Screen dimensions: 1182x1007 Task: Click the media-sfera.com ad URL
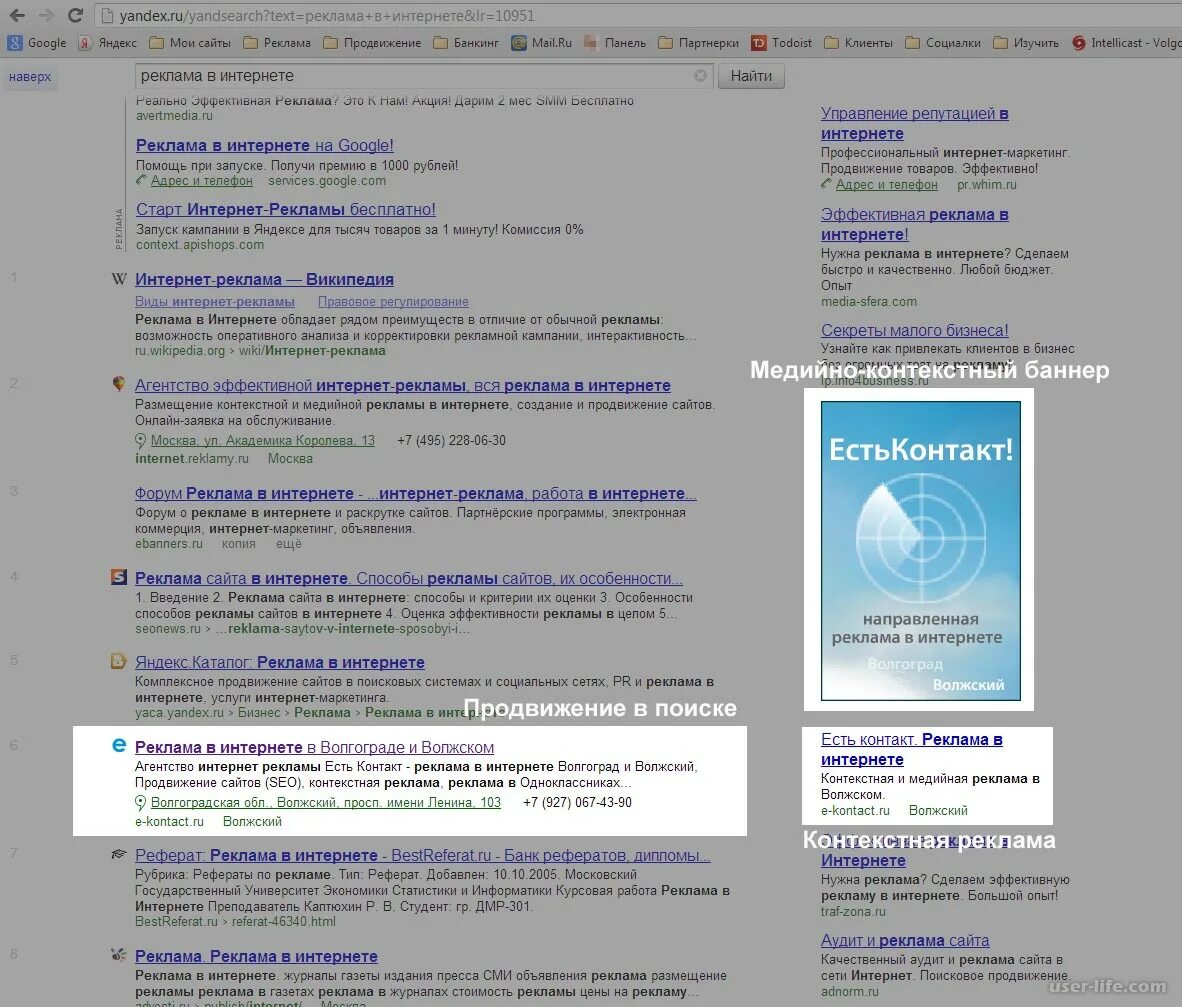(869, 301)
